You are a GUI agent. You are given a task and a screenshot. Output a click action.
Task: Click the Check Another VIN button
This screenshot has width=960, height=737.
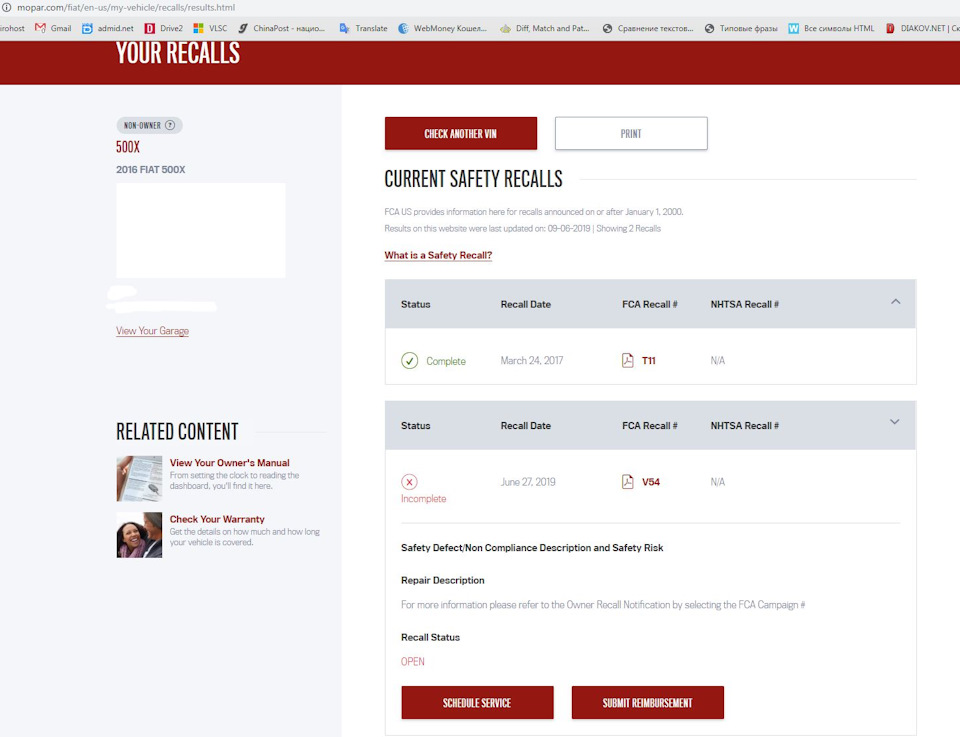[x=461, y=133]
